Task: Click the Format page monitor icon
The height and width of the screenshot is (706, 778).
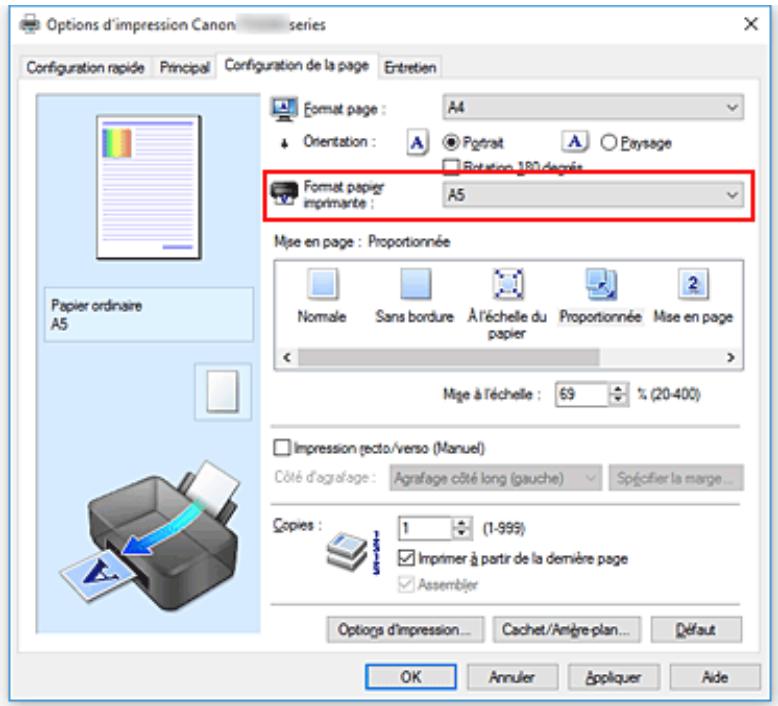Action: click(284, 109)
